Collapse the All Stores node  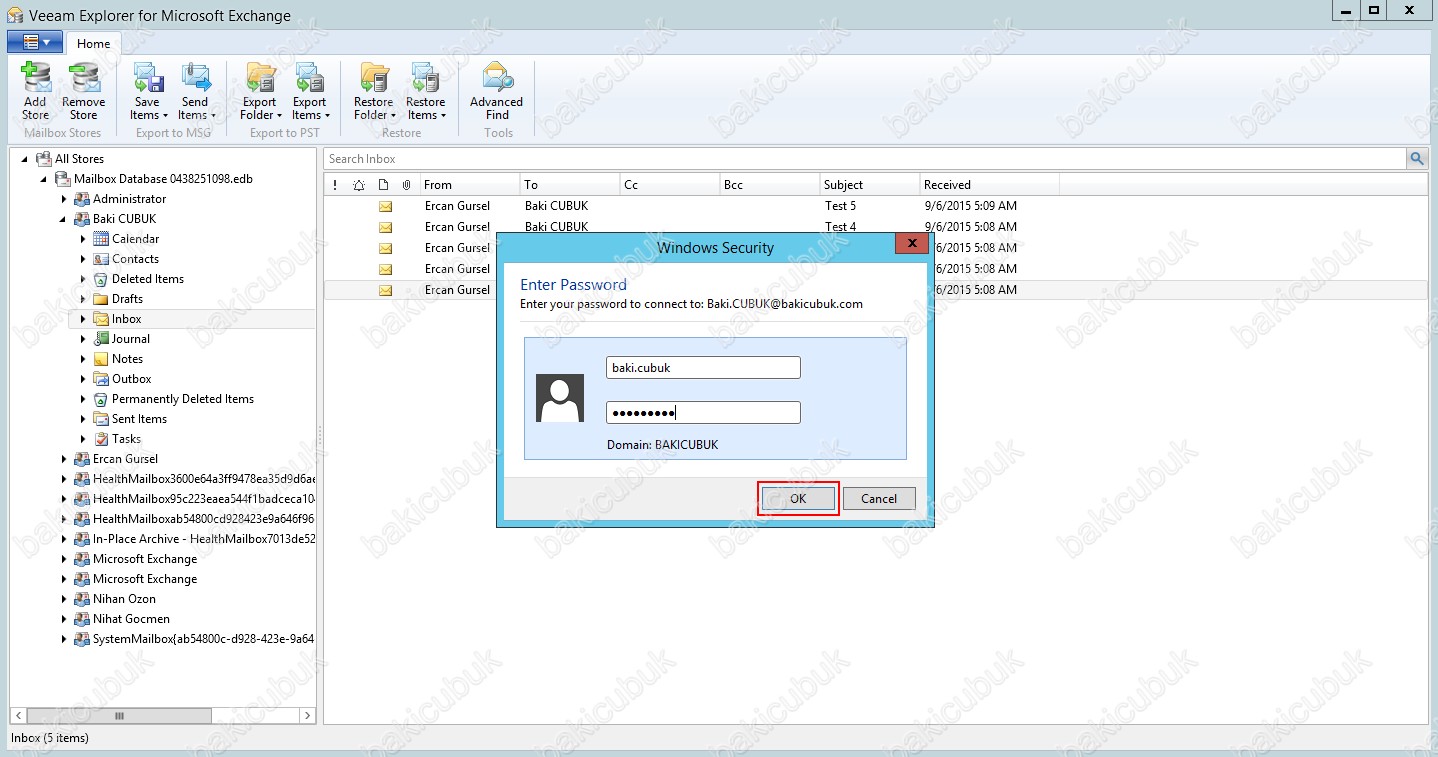(24, 159)
